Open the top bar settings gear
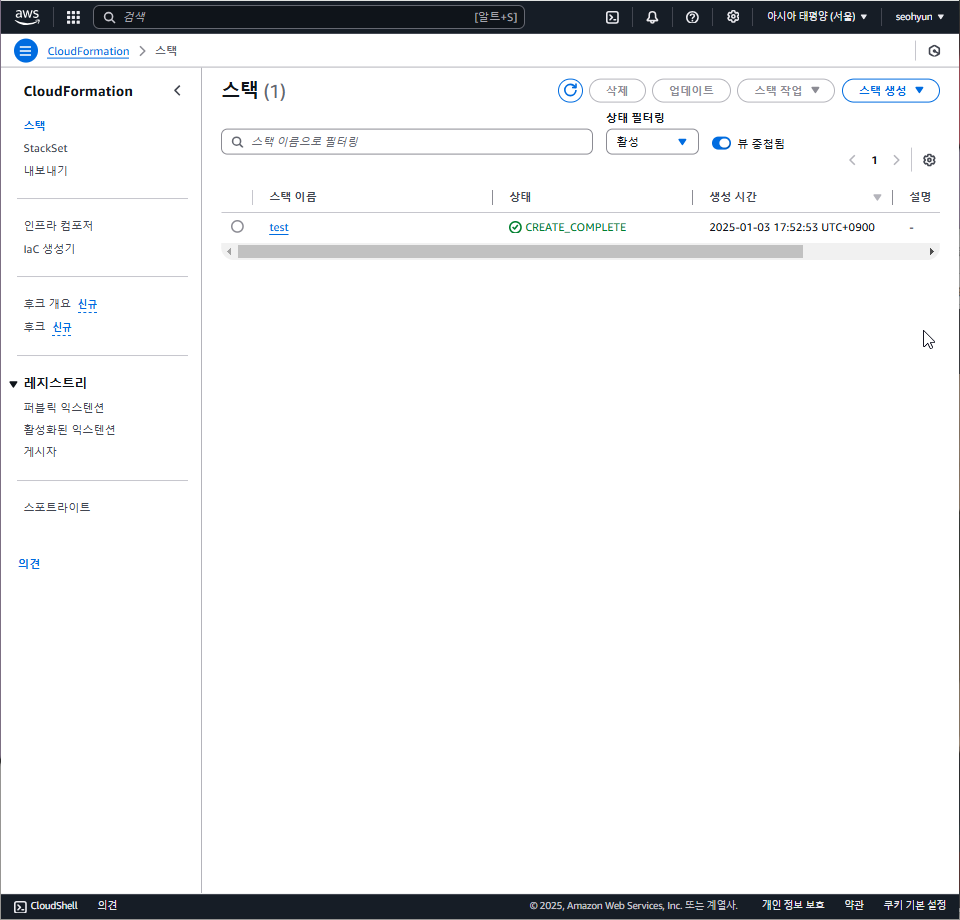This screenshot has height=920, width=960. coord(733,17)
